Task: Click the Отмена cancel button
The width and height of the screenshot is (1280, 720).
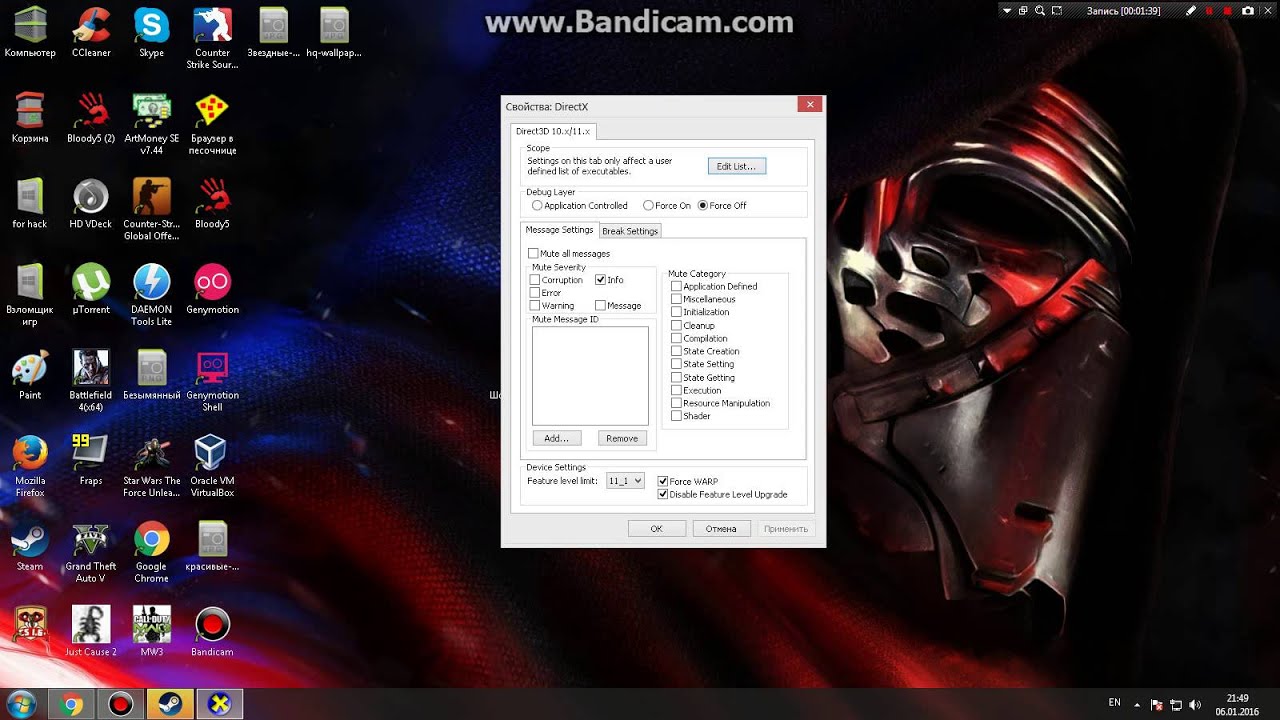Action: [x=721, y=529]
